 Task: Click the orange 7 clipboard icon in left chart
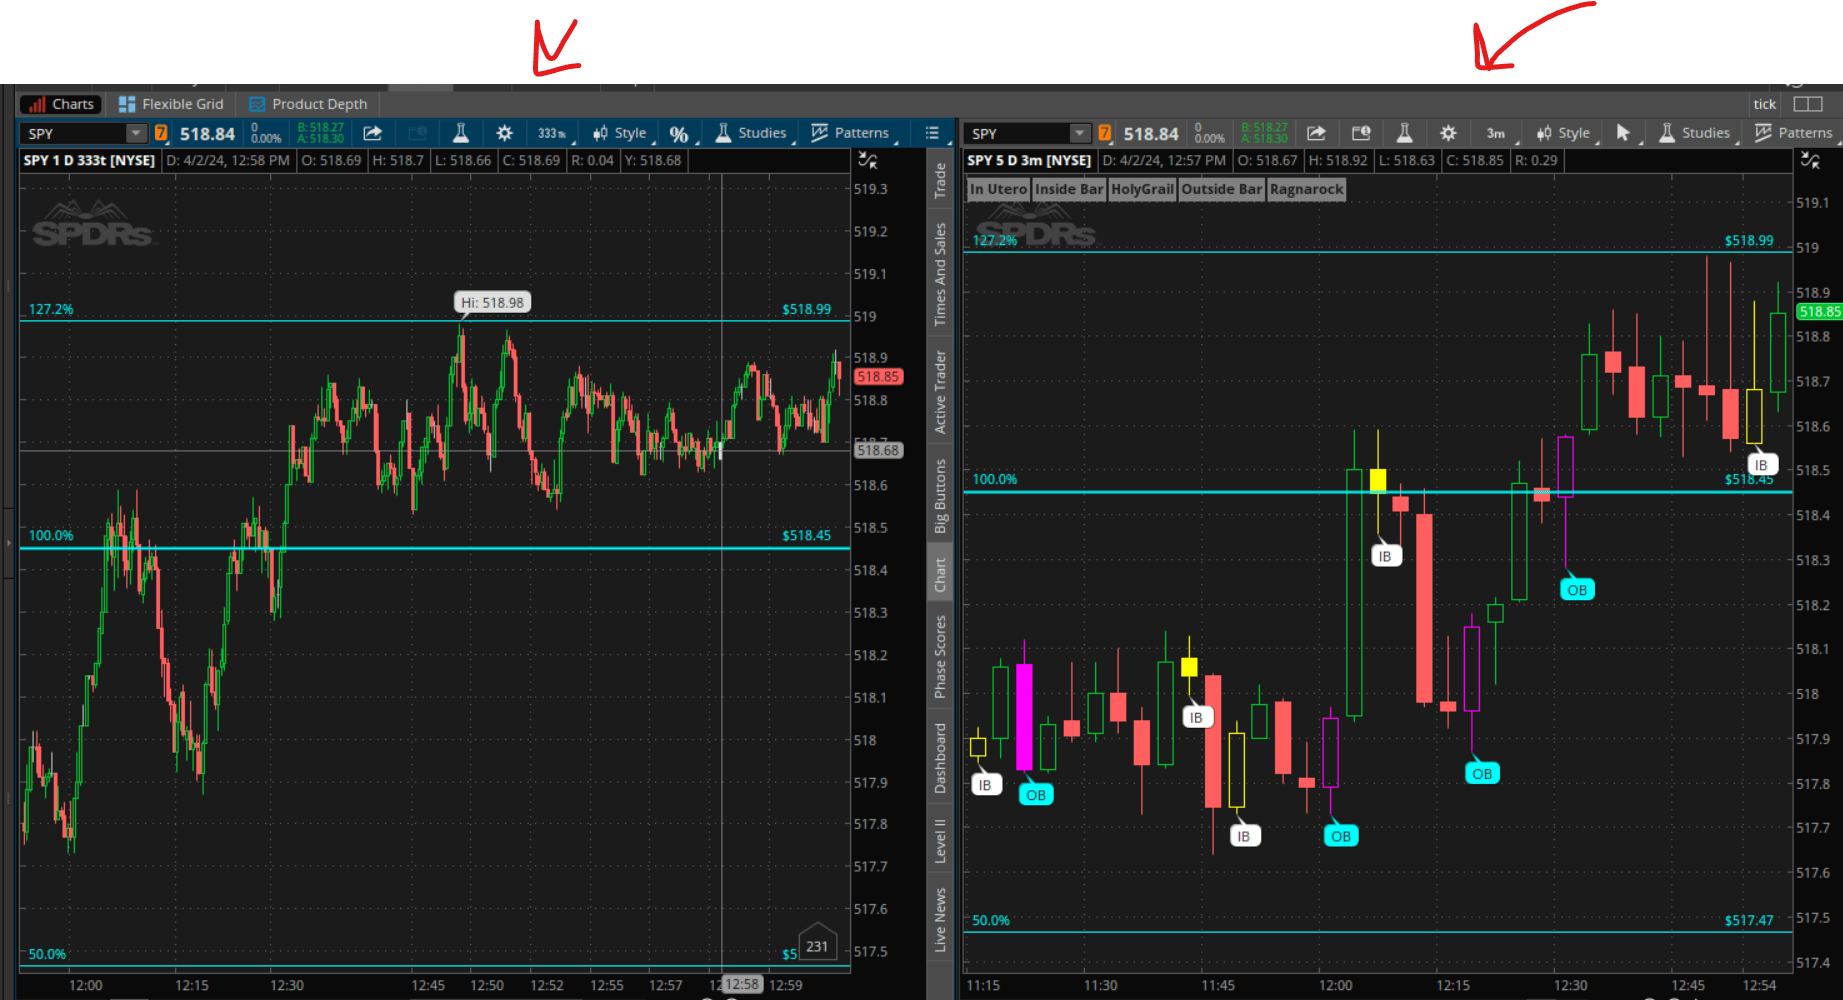[161, 133]
